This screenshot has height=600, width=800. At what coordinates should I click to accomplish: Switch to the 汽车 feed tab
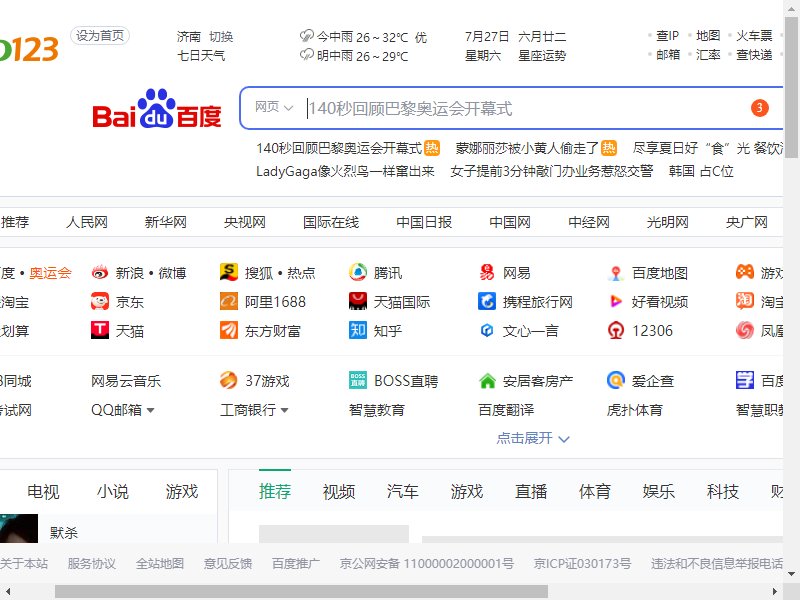pyautogui.click(x=403, y=492)
